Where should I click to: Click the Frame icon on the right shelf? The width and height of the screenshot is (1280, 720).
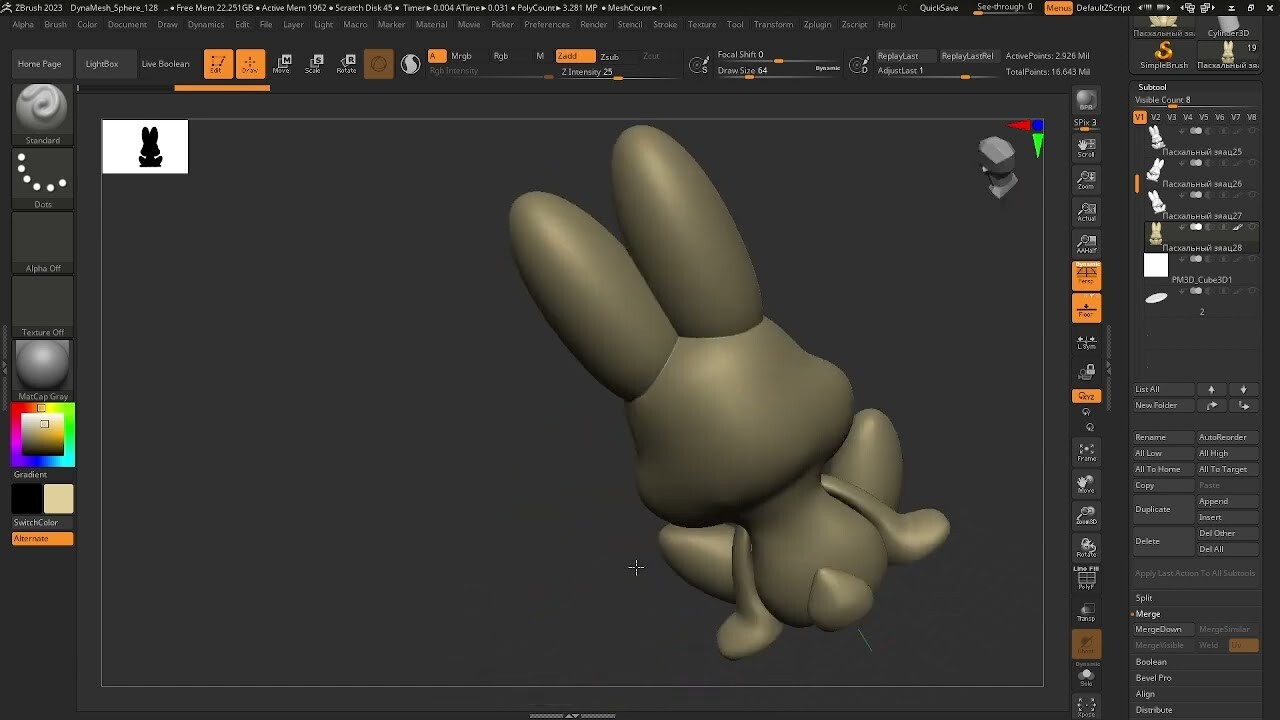coord(1086,452)
